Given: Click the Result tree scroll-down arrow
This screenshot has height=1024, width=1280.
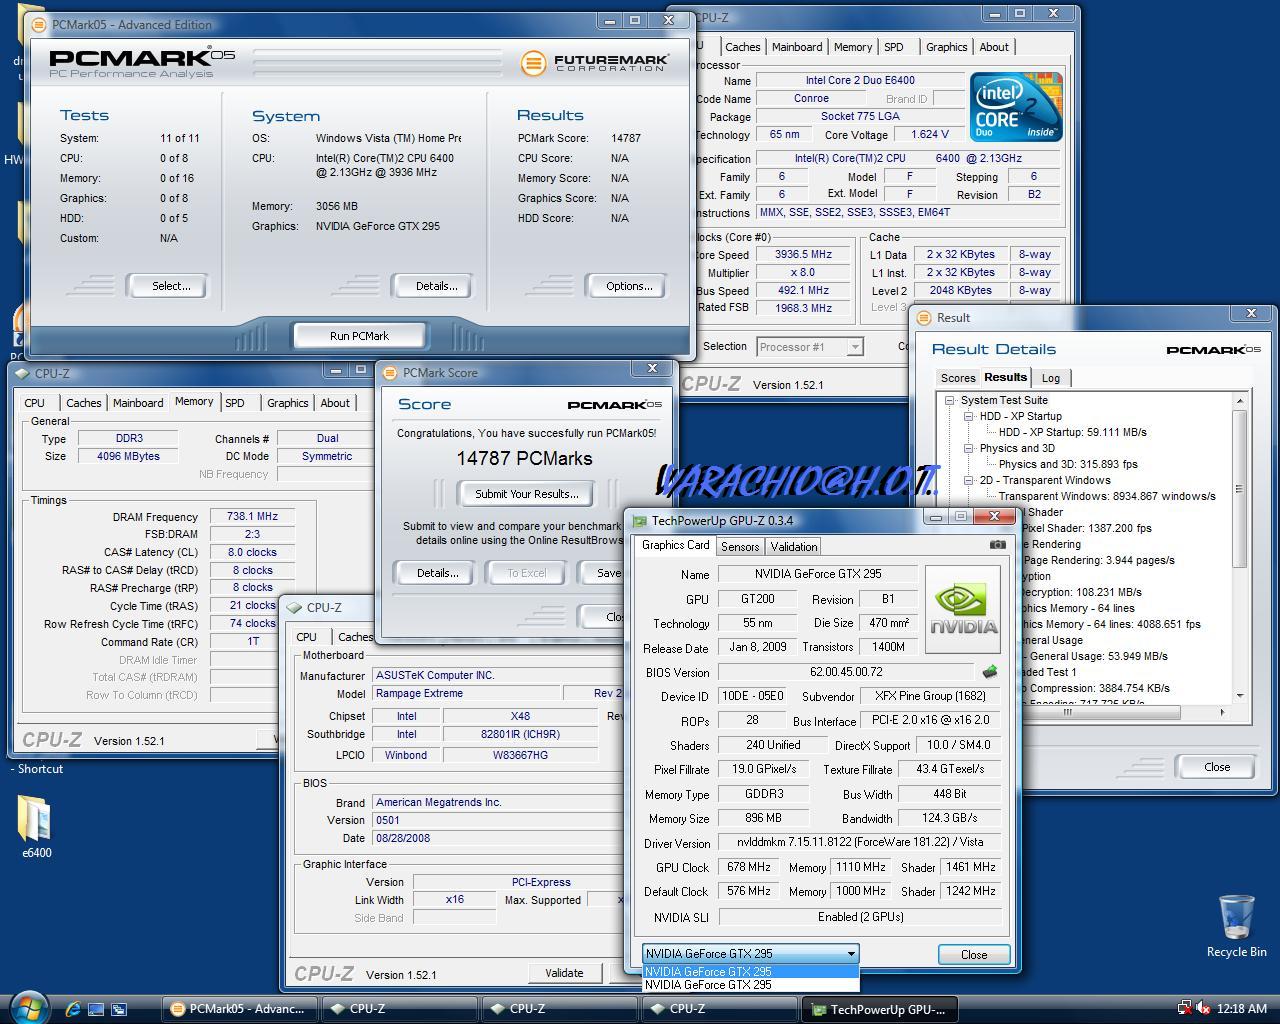Looking at the screenshot, I should click(1240, 696).
